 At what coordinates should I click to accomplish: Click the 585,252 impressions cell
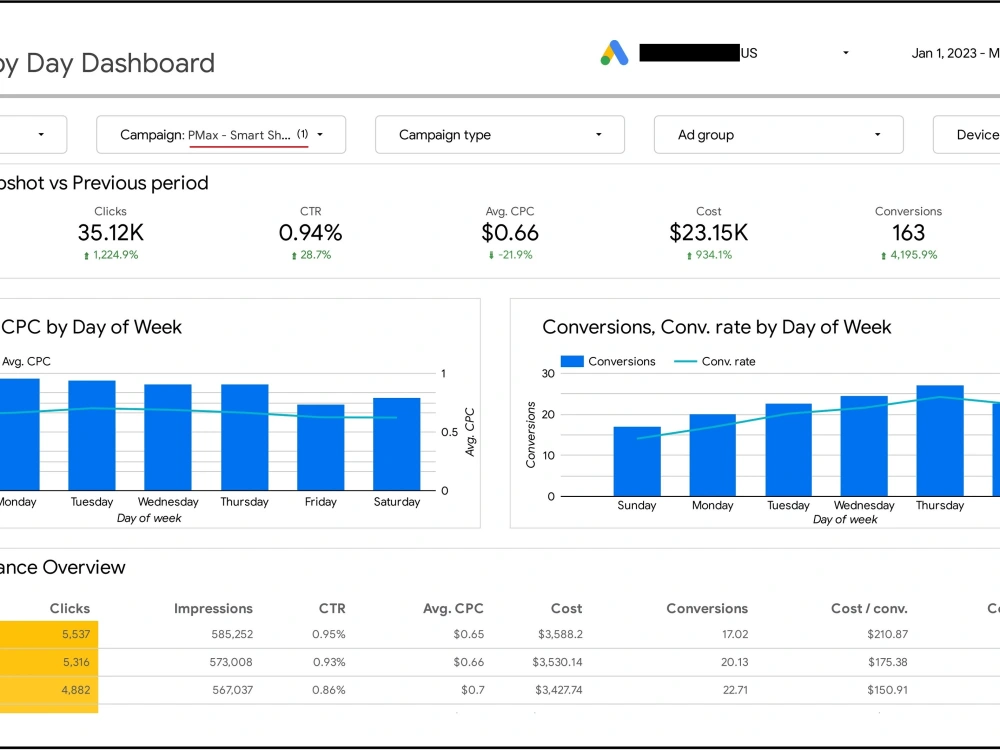(x=232, y=635)
